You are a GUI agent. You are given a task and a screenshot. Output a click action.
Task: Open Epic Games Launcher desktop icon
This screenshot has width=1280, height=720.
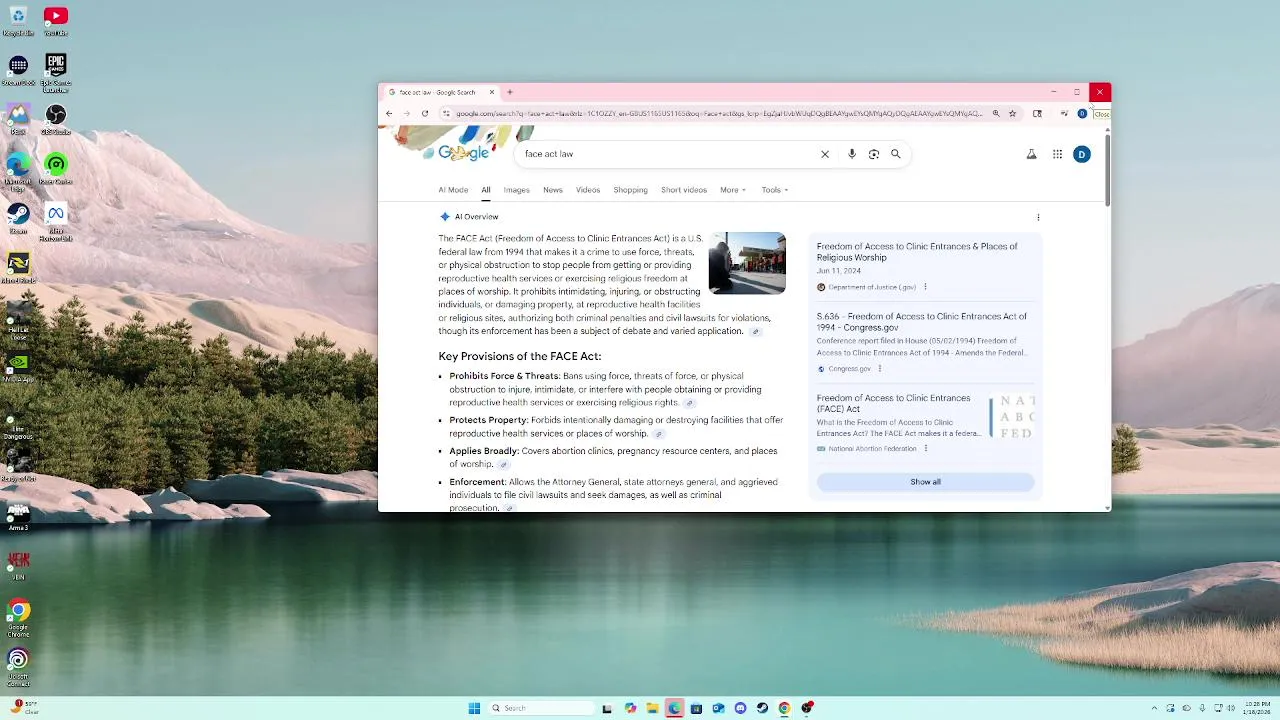56,73
